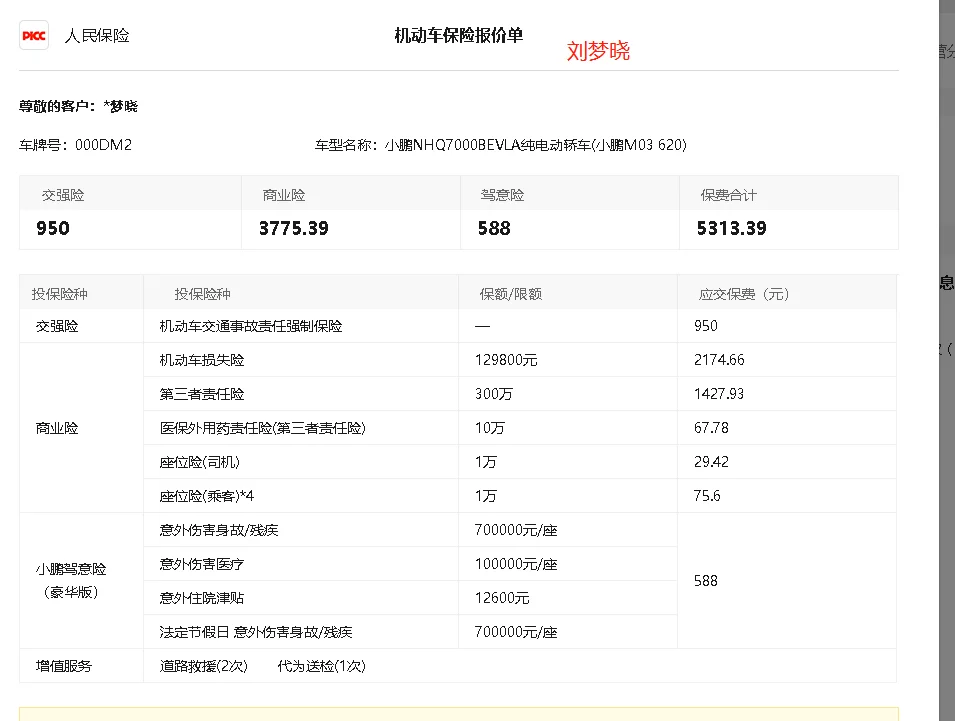Viewport: 955px width, 721px height.
Task: Click the 驾意险 summary card header
Action: (x=502, y=195)
